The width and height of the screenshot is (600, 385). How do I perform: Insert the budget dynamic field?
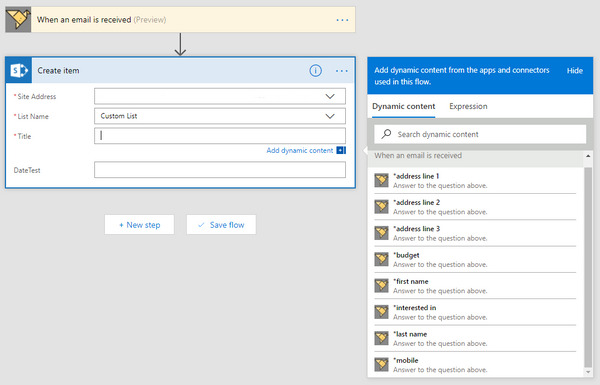pyautogui.click(x=475, y=259)
